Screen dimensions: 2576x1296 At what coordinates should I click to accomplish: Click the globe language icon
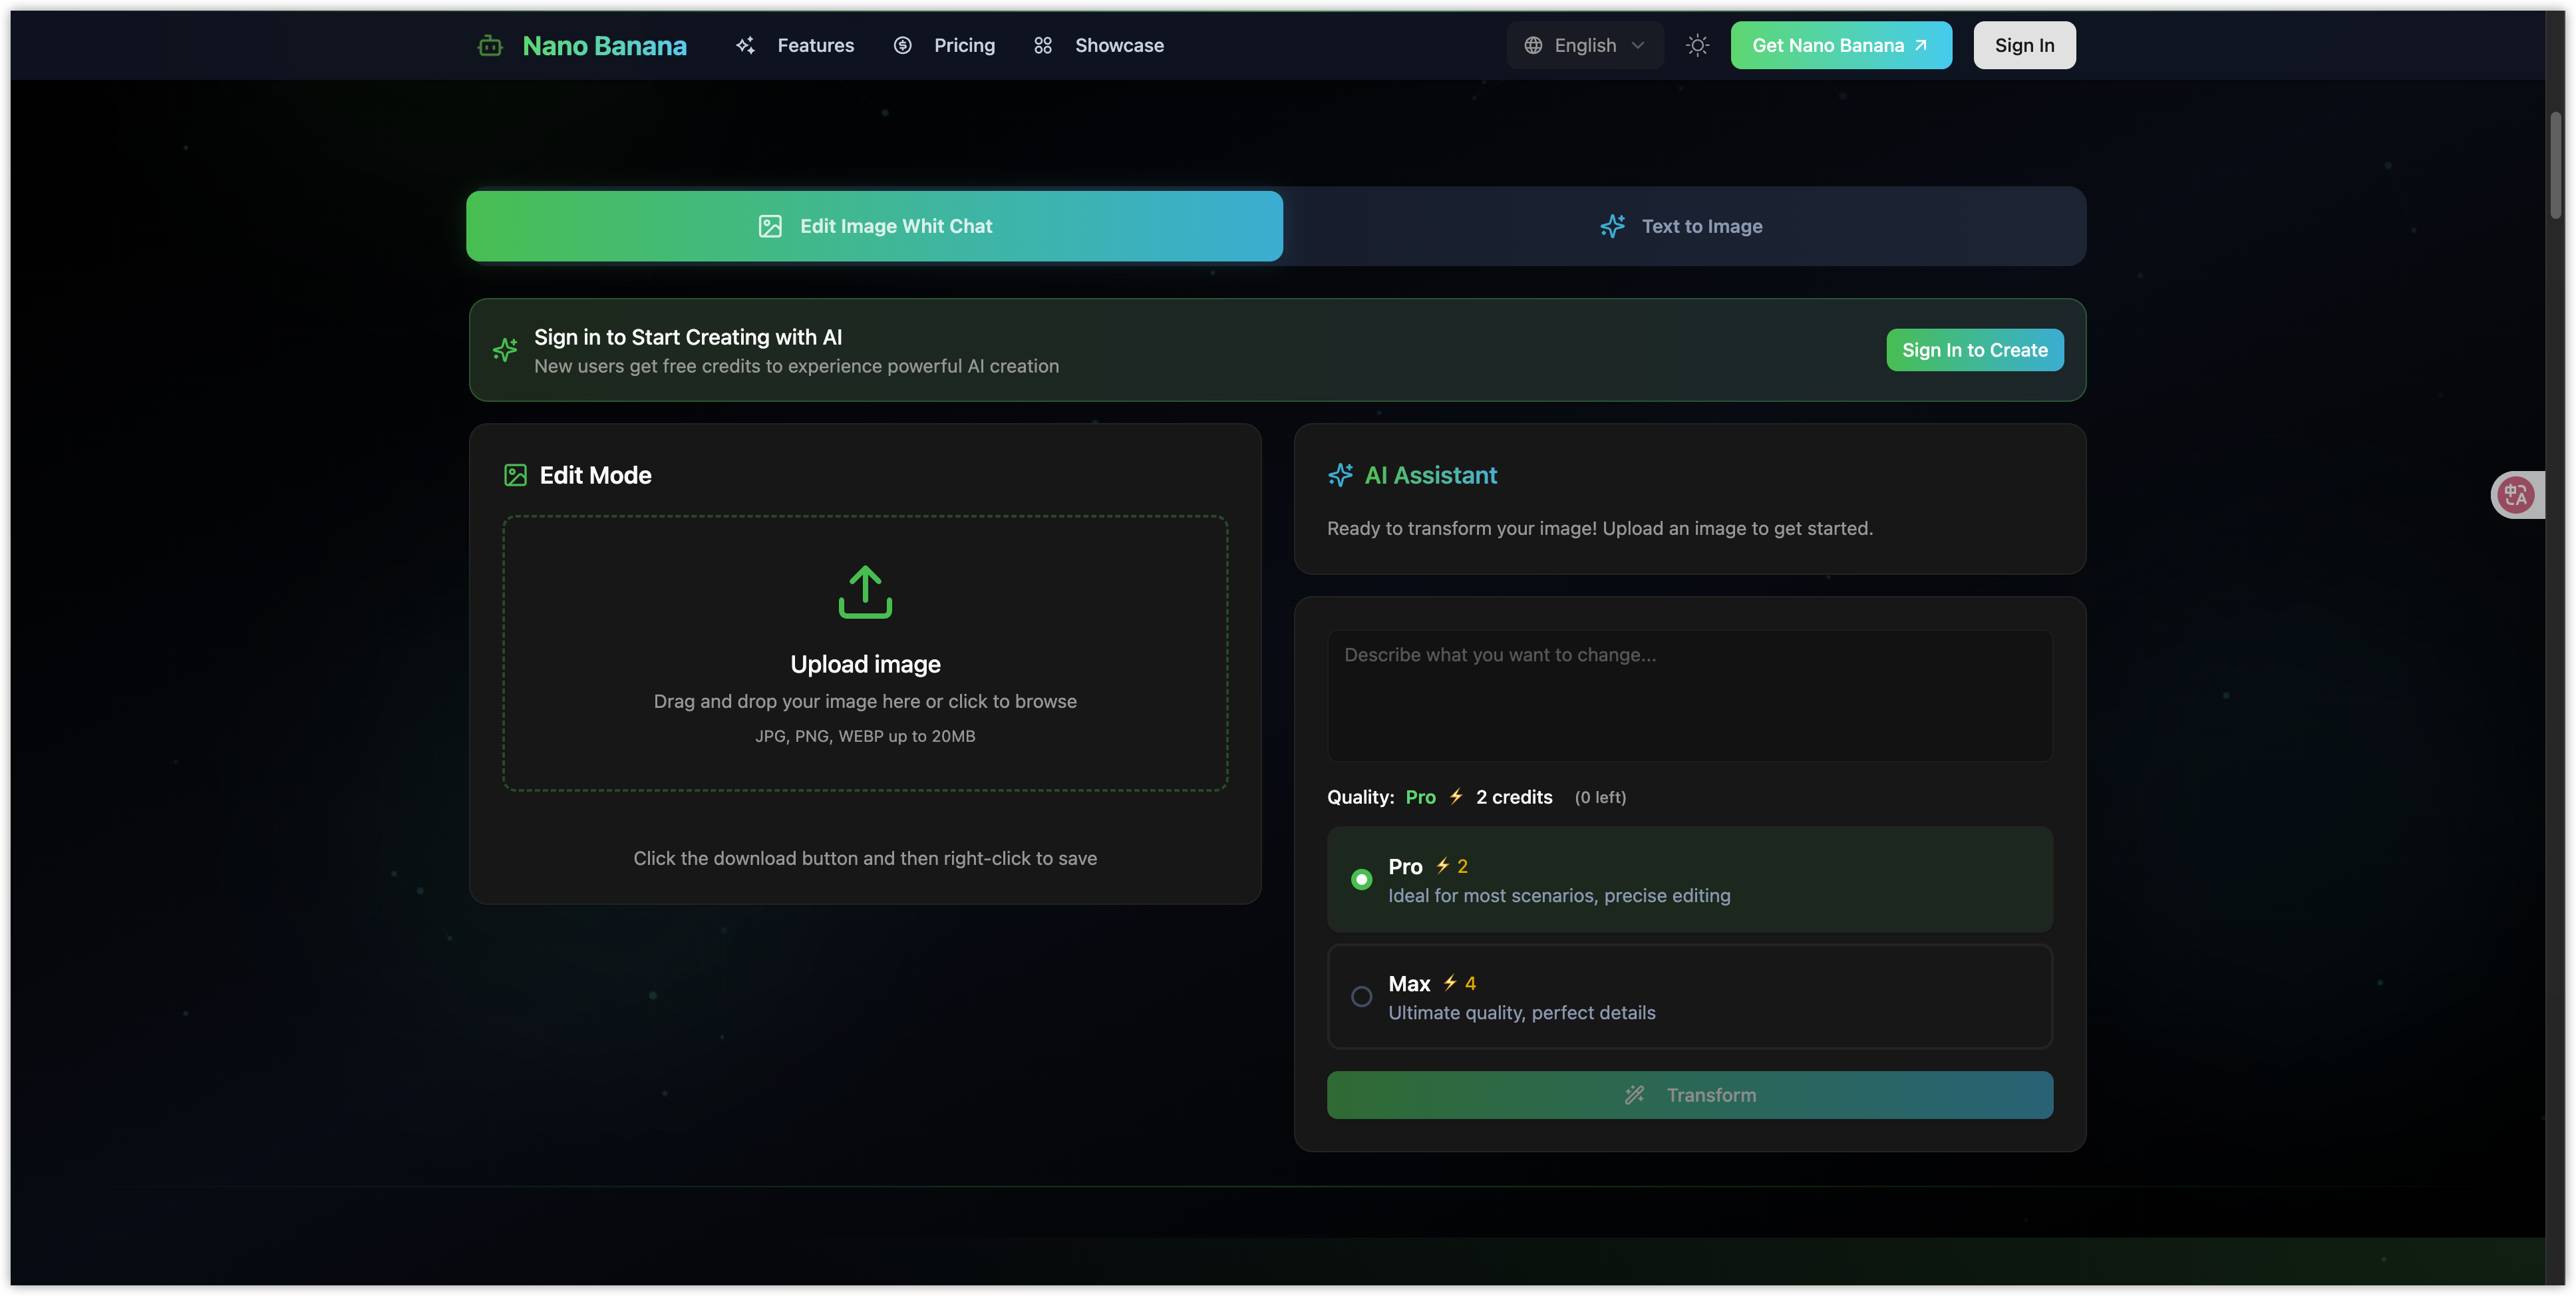[x=1533, y=45]
